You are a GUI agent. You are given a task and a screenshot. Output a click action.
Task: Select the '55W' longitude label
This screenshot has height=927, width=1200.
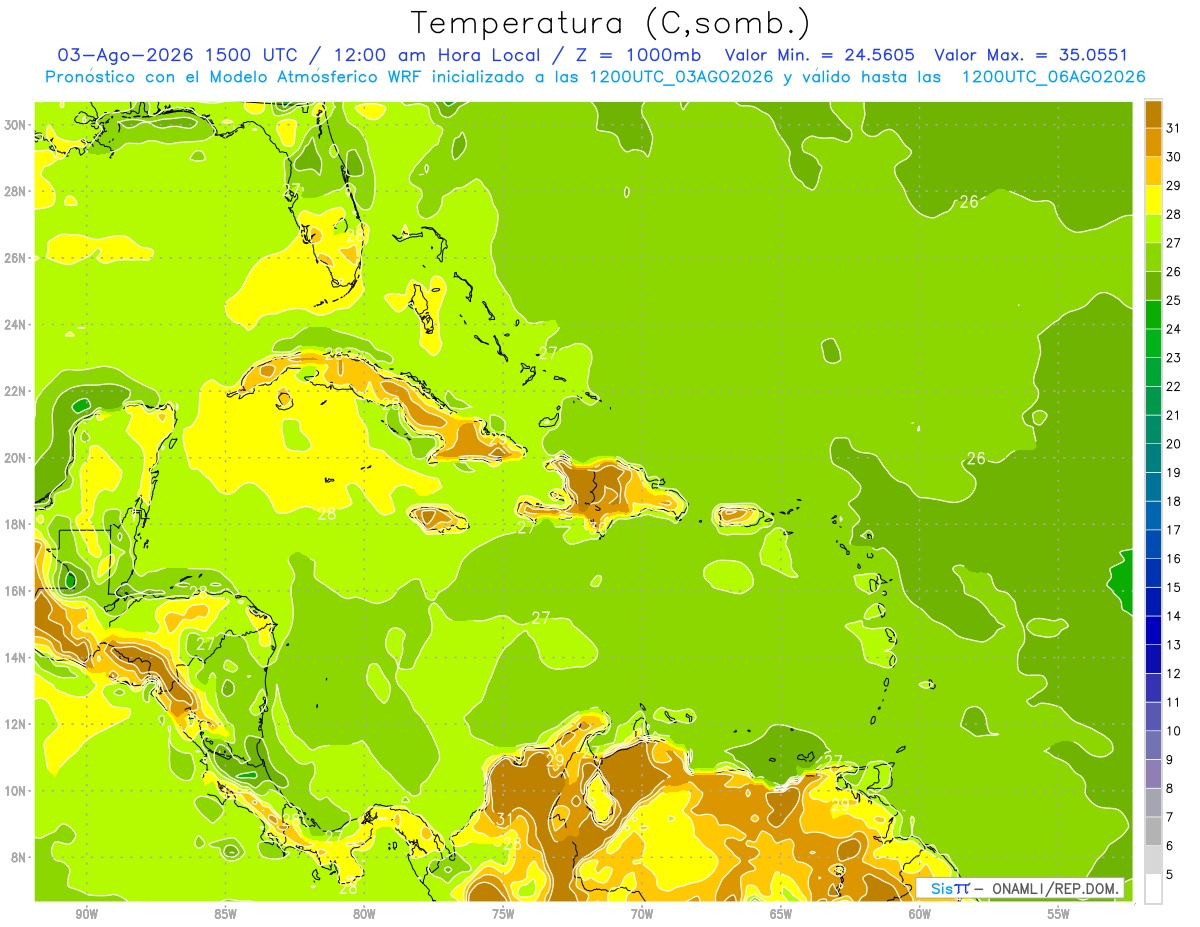coord(1059,914)
